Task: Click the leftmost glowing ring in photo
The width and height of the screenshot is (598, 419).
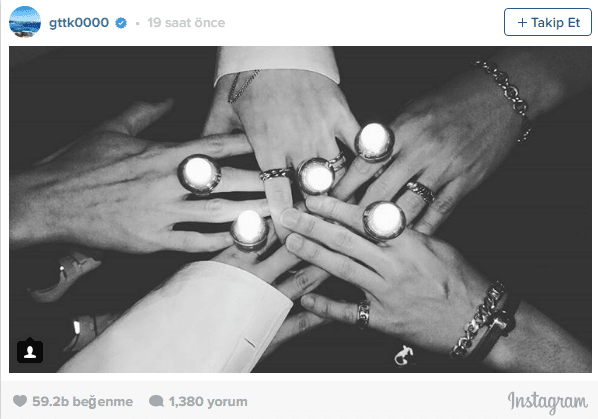Action: [x=199, y=175]
